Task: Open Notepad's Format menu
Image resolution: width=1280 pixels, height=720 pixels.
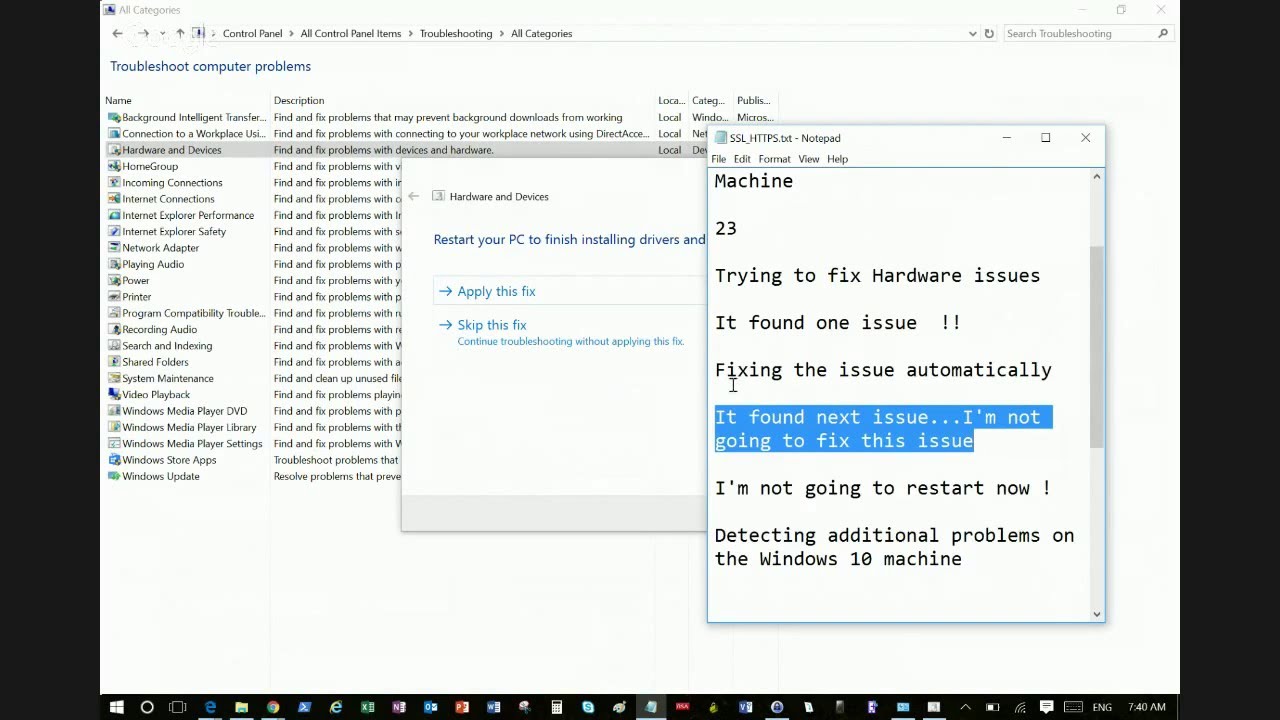Action: coord(773,159)
